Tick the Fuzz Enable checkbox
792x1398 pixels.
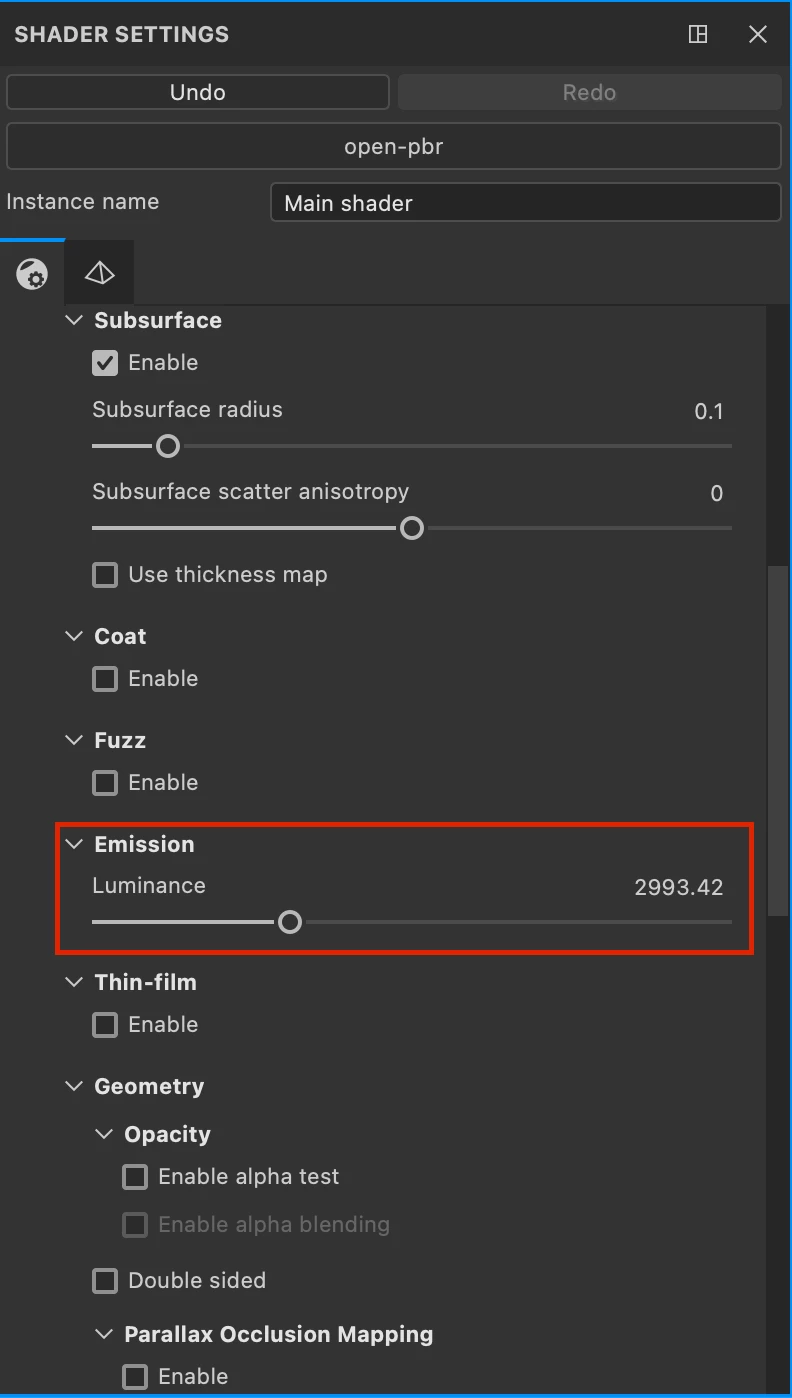coord(105,783)
